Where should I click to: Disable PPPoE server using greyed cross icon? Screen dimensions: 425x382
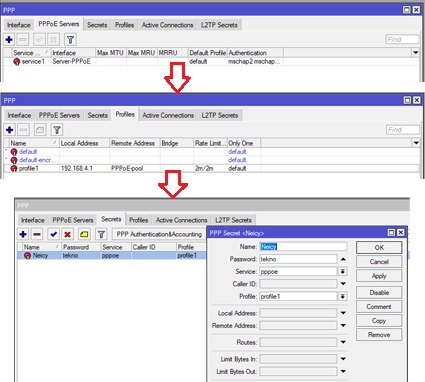pyautogui.click(x=53, y=40)
